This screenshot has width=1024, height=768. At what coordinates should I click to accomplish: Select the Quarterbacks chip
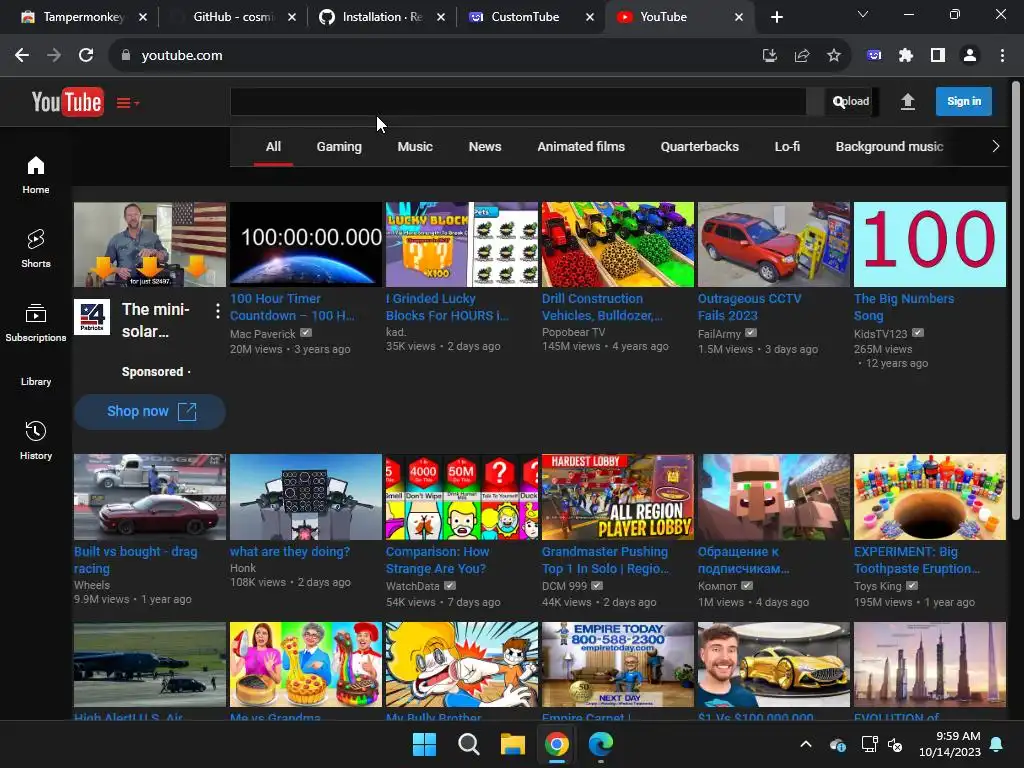[x=699, y=147]
